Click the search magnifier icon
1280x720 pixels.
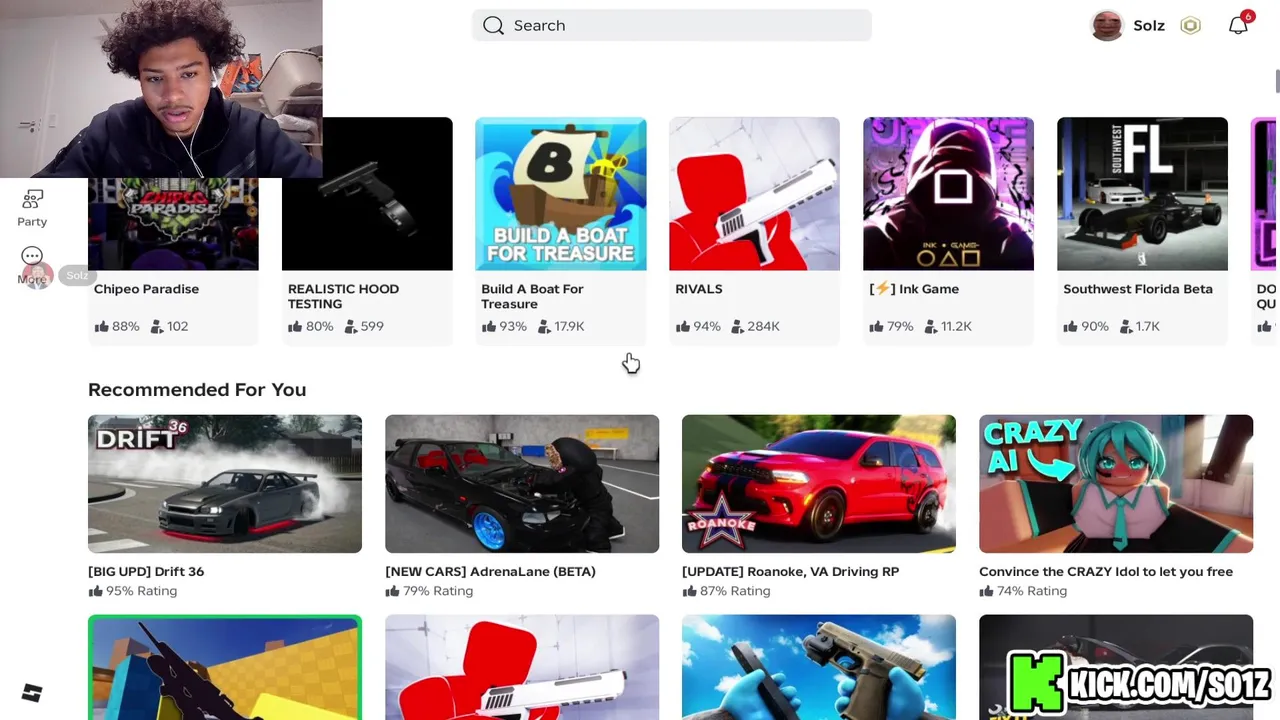[493, 25]
